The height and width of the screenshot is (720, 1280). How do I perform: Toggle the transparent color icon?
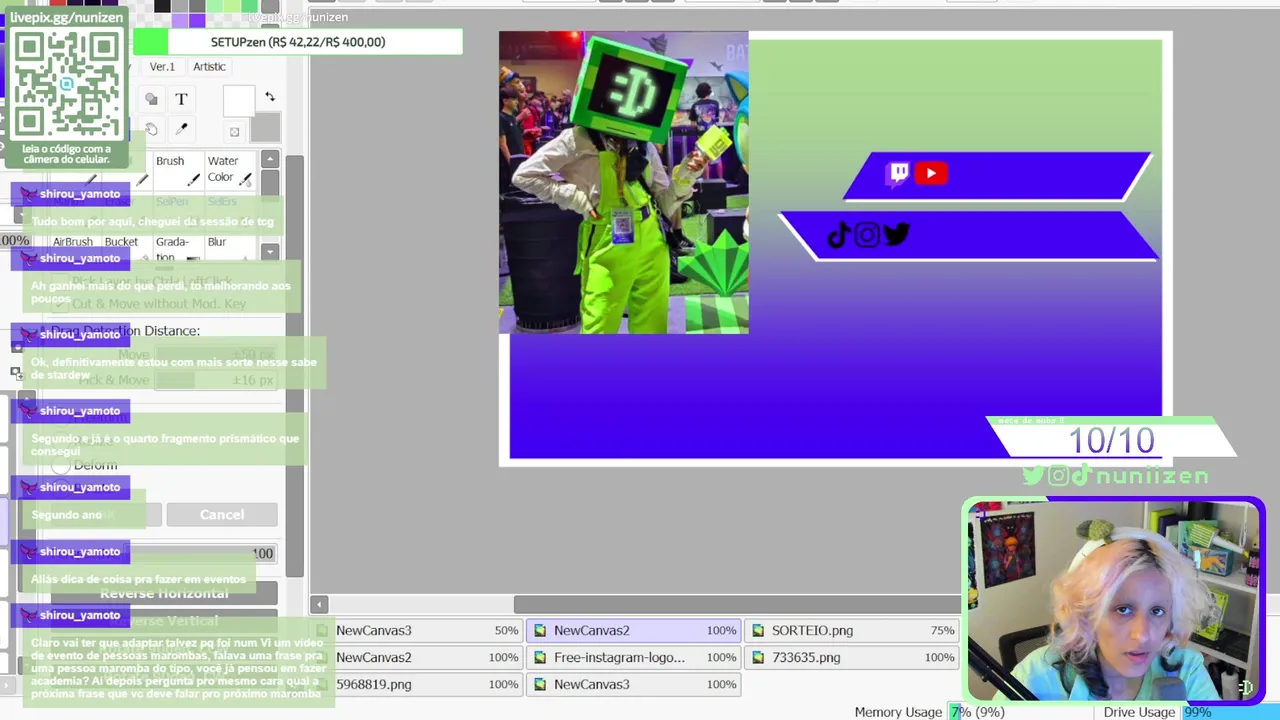coord(234,132)
